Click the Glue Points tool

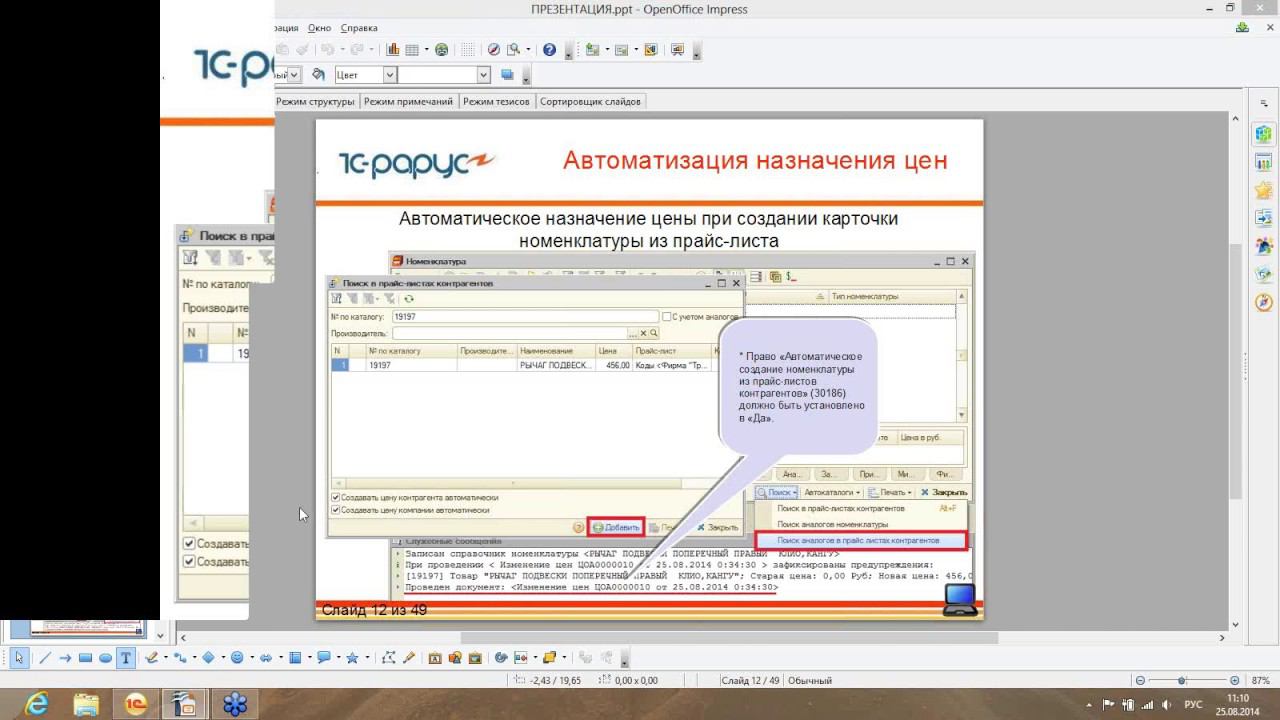408,658
